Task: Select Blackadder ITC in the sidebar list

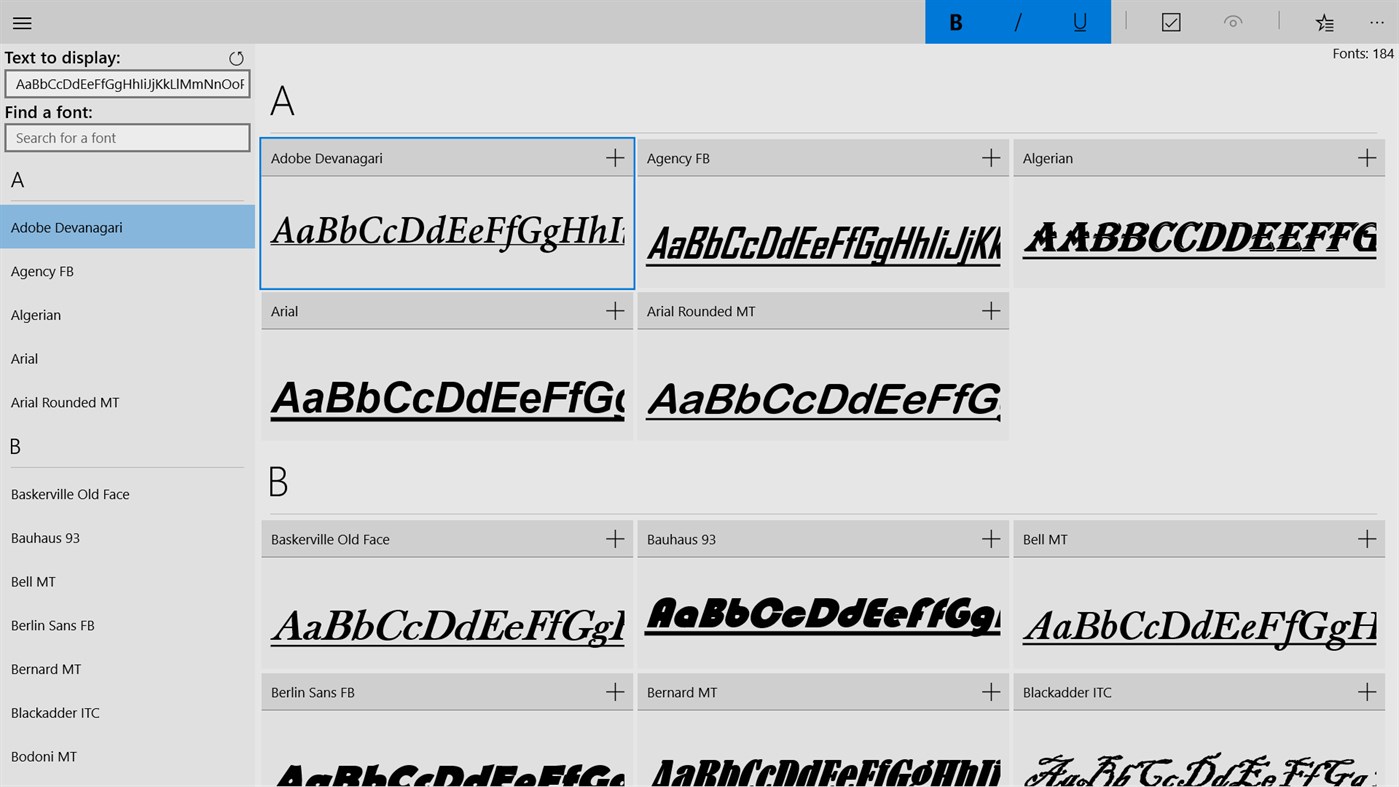Action: point(127,713)
